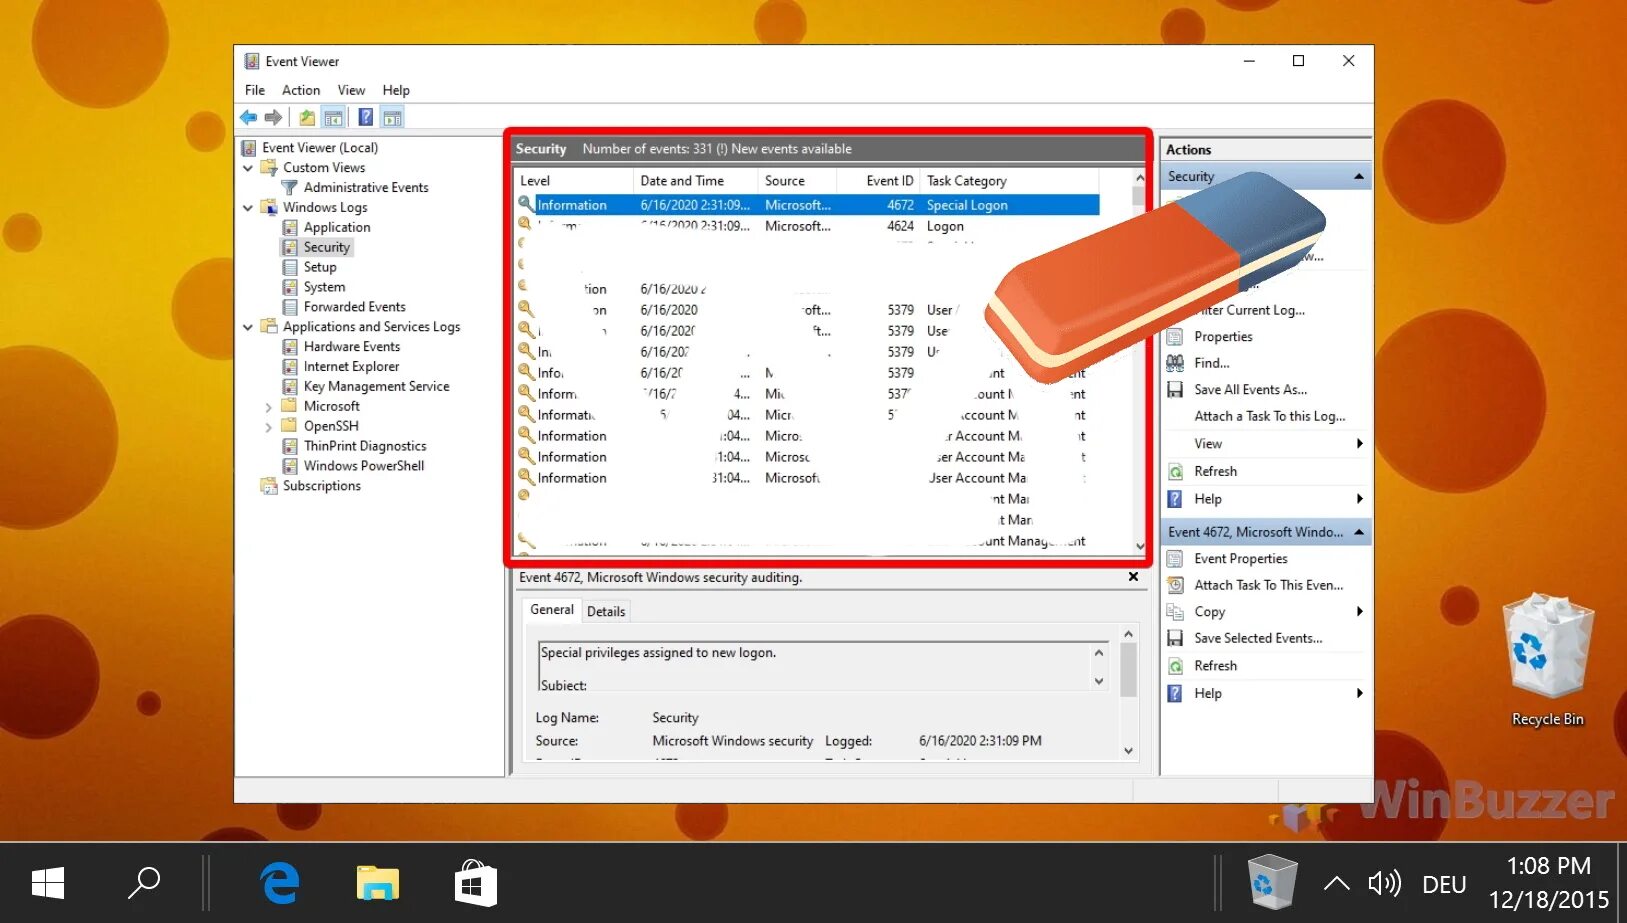Collapse the Event 4672 actions section
1627x923 pixels.
(1359, 532)
